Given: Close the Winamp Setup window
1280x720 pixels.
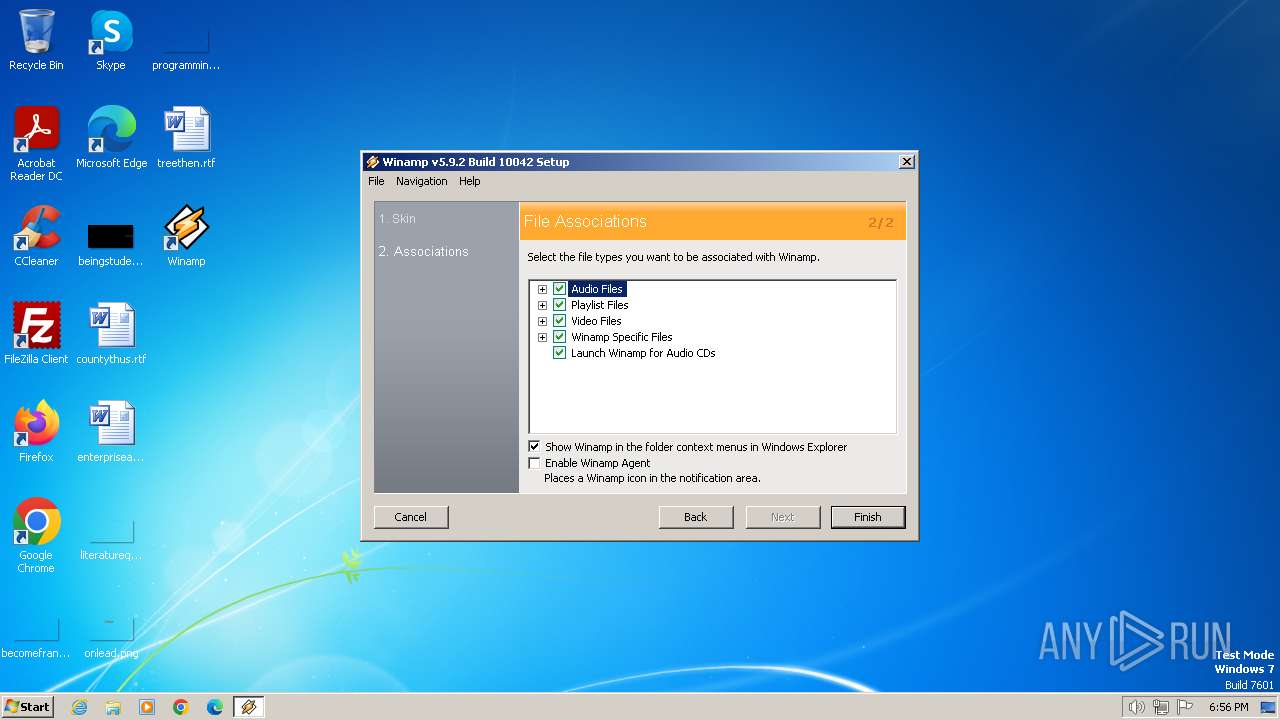Looking at the screenshot, I should pyautogui.click(x=906, y=161).
